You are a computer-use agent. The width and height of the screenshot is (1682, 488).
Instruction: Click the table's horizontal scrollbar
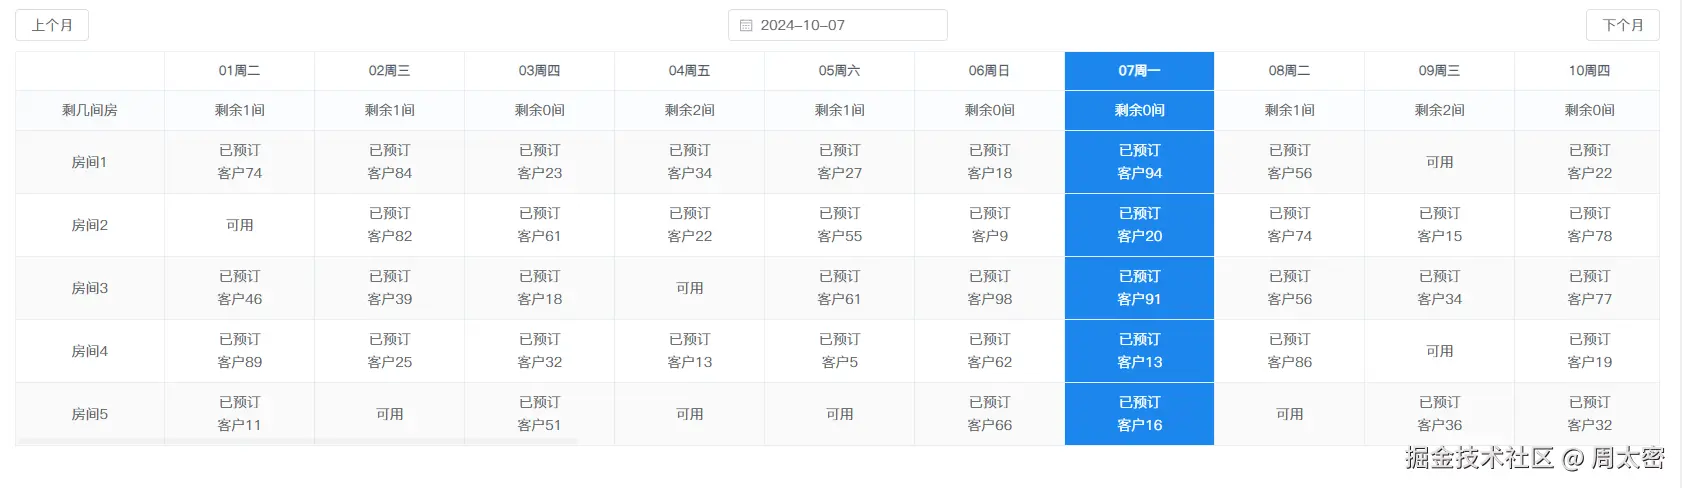click(x=298, y=441)
